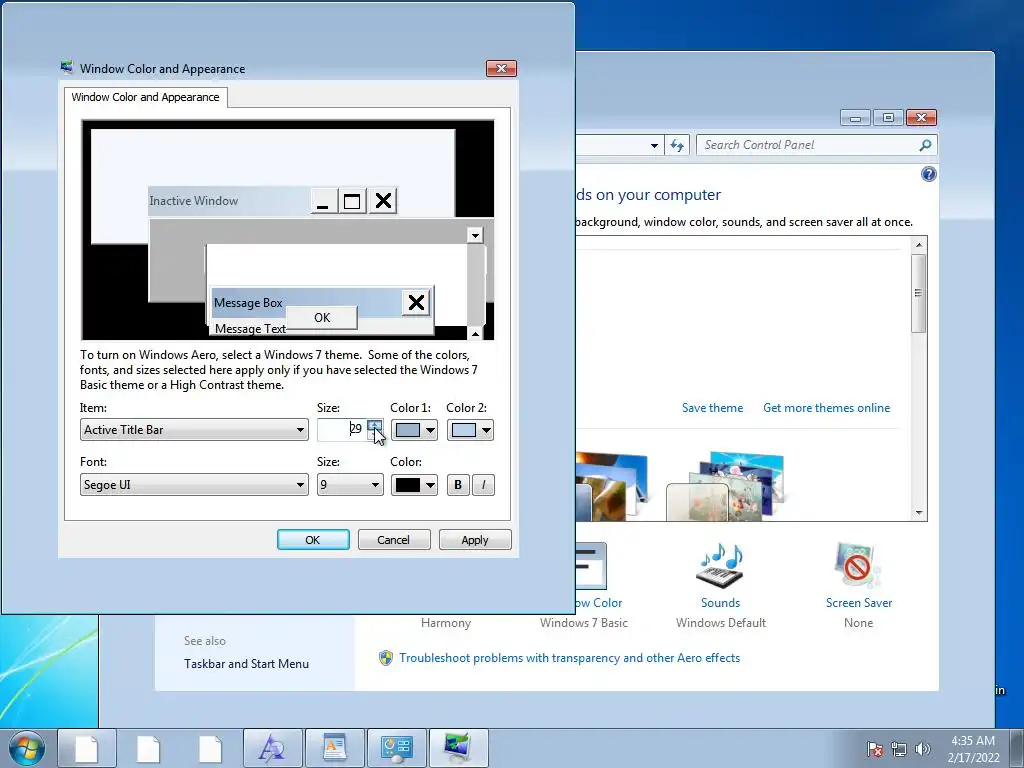Click the volume speaker tray icon
Screen dimensions: 1024x768
(923, 749)
